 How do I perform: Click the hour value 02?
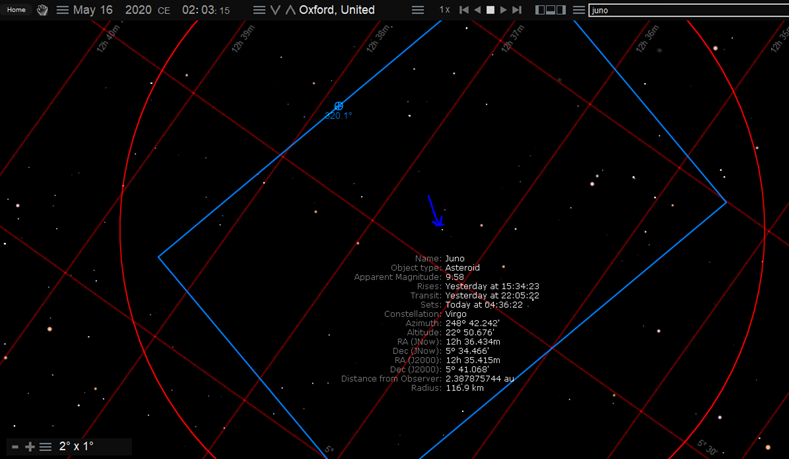tap(190, 10)
